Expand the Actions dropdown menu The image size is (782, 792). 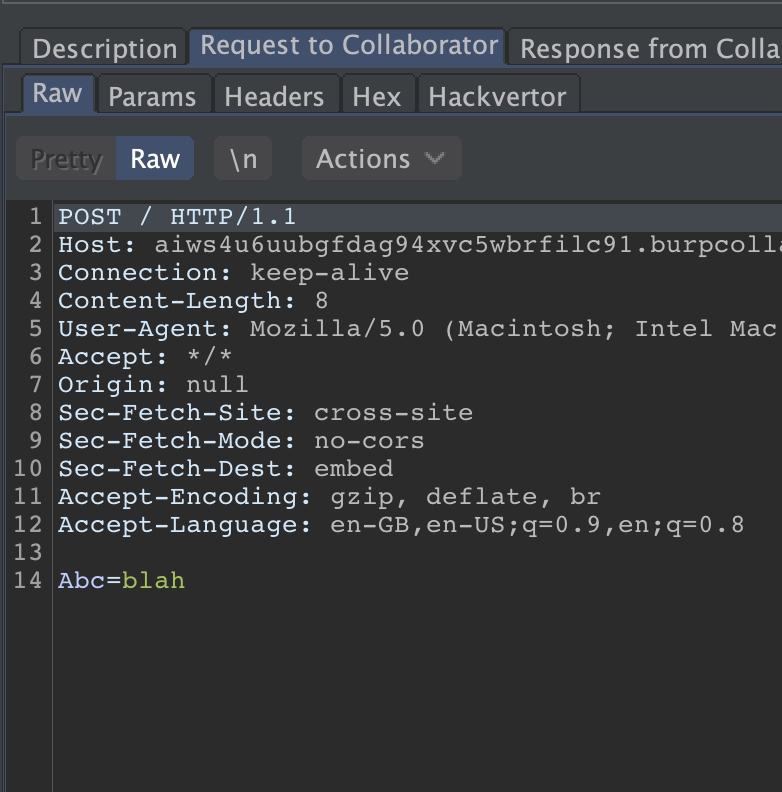(x=380, y=159)
